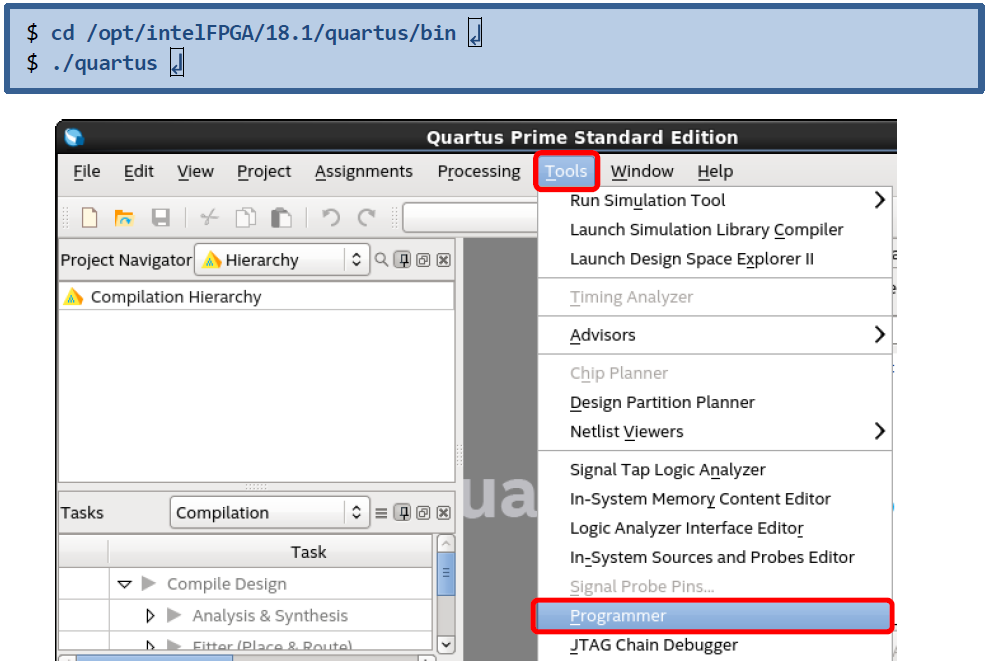Close the Project Navigator panel
The height and width of the screenshot is (665, 988).
pyautogui.click(x=443, y=260)
